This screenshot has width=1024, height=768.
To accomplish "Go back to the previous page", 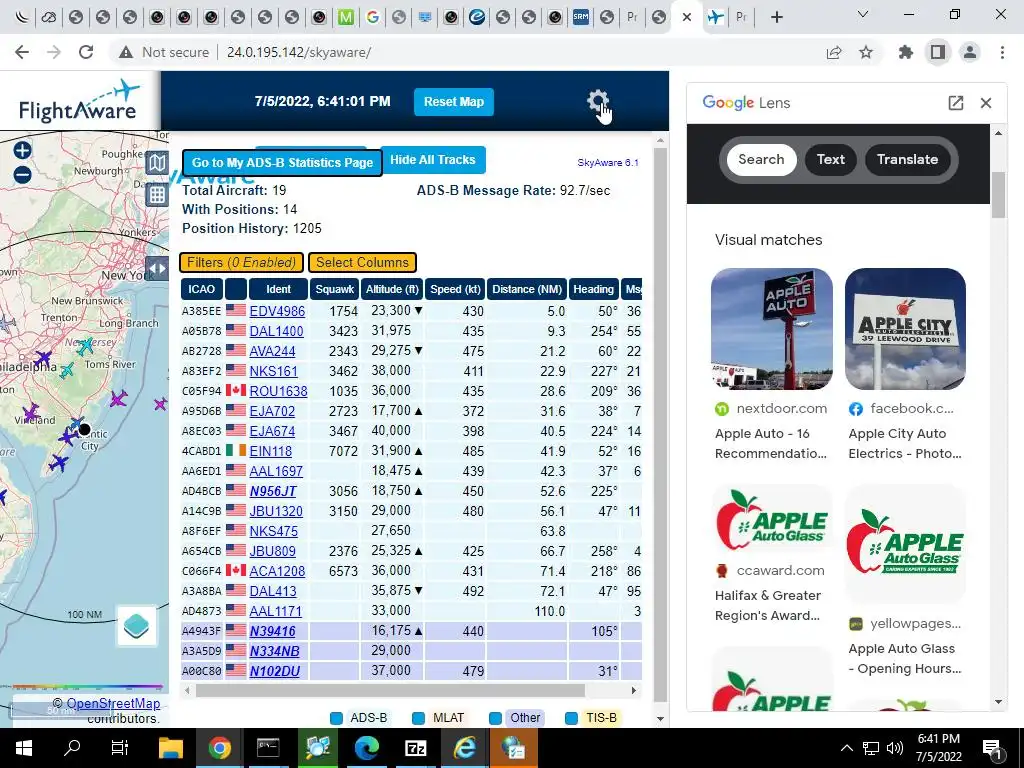I will coord(22,52).
